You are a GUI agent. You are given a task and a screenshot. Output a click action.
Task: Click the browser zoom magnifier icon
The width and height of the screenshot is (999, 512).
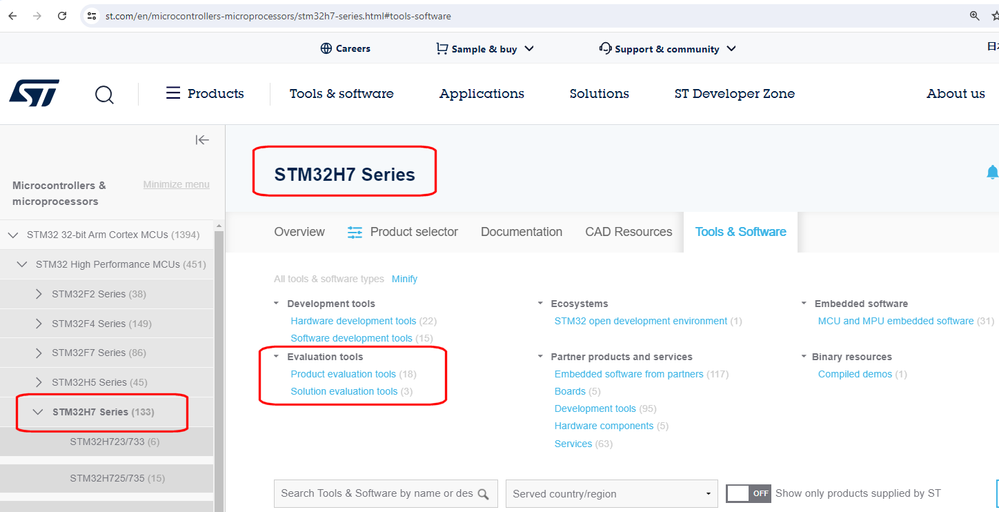[975, 16]
